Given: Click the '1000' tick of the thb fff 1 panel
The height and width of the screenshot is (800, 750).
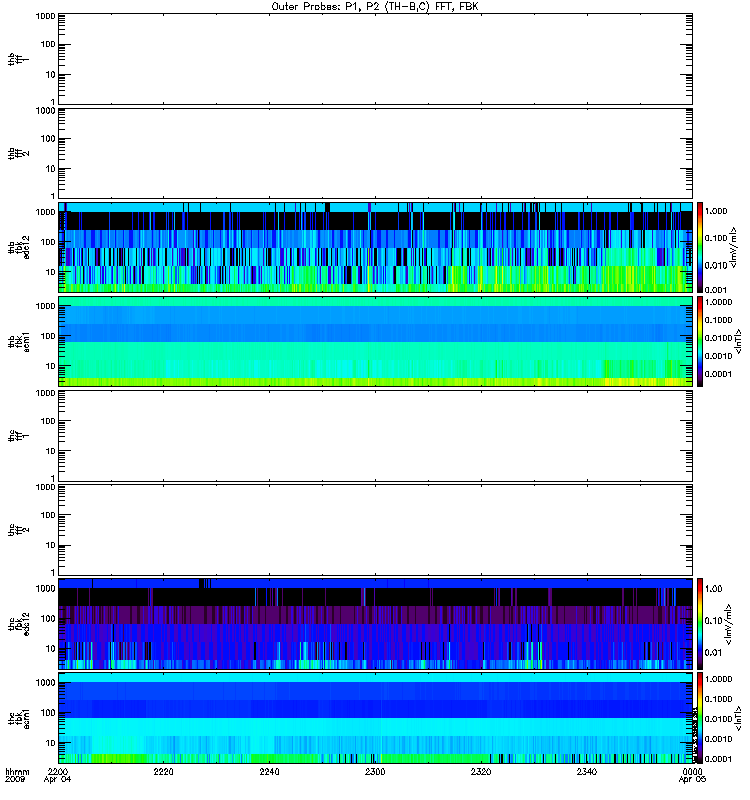Looking at the screenshot, I should [45, 16].
